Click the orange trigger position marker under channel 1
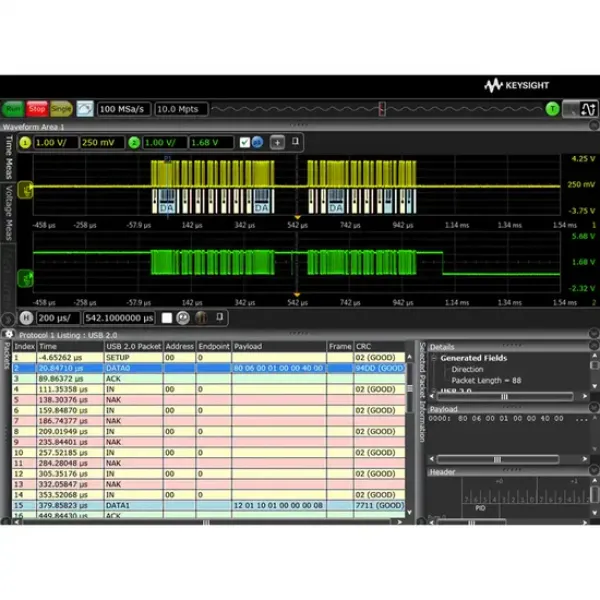 click(x=297, y=217)
